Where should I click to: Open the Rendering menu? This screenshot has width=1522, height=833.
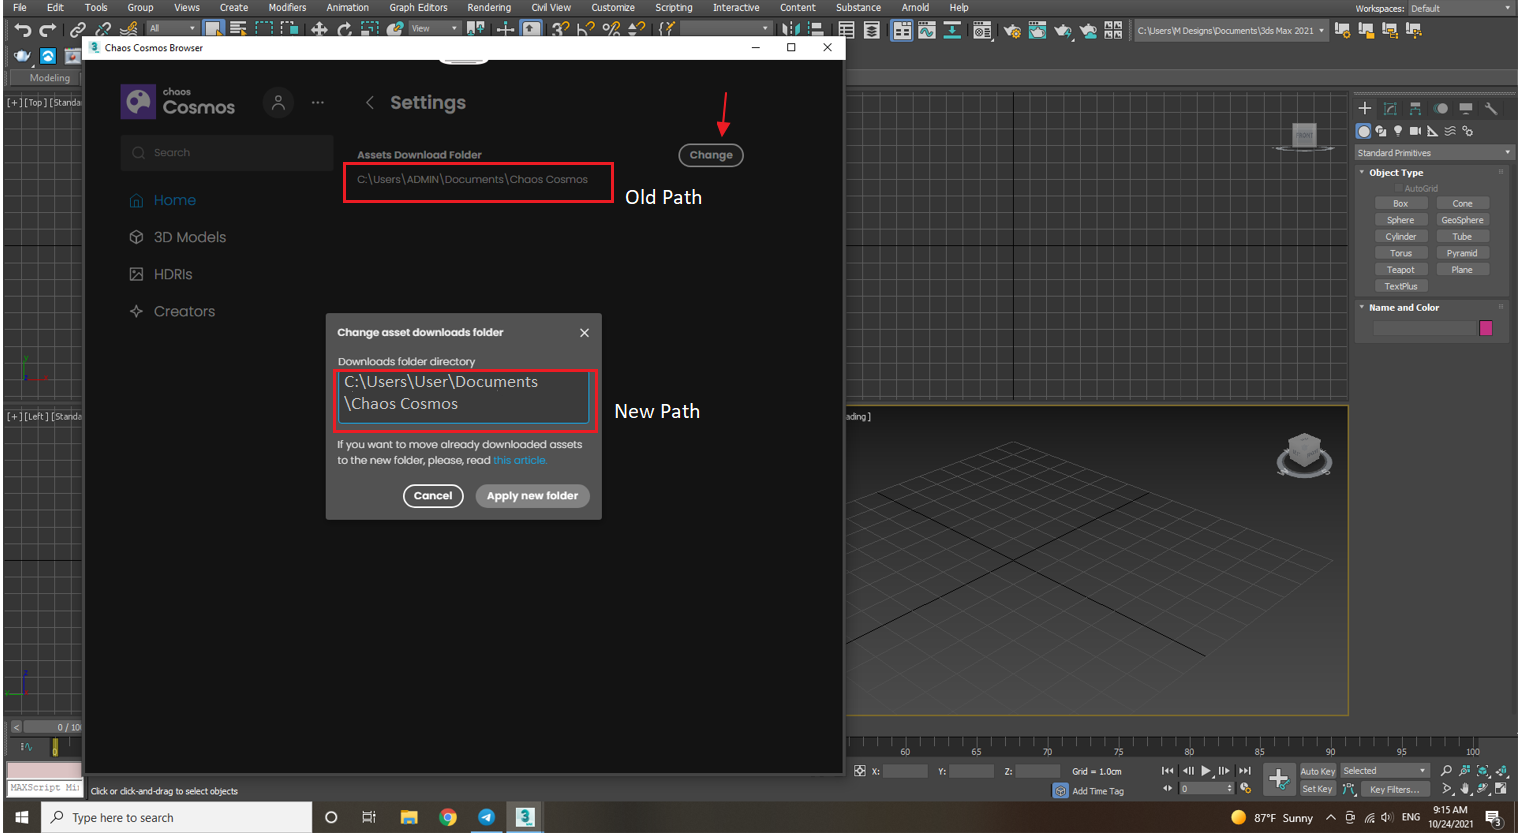click(x=489, y=7)
